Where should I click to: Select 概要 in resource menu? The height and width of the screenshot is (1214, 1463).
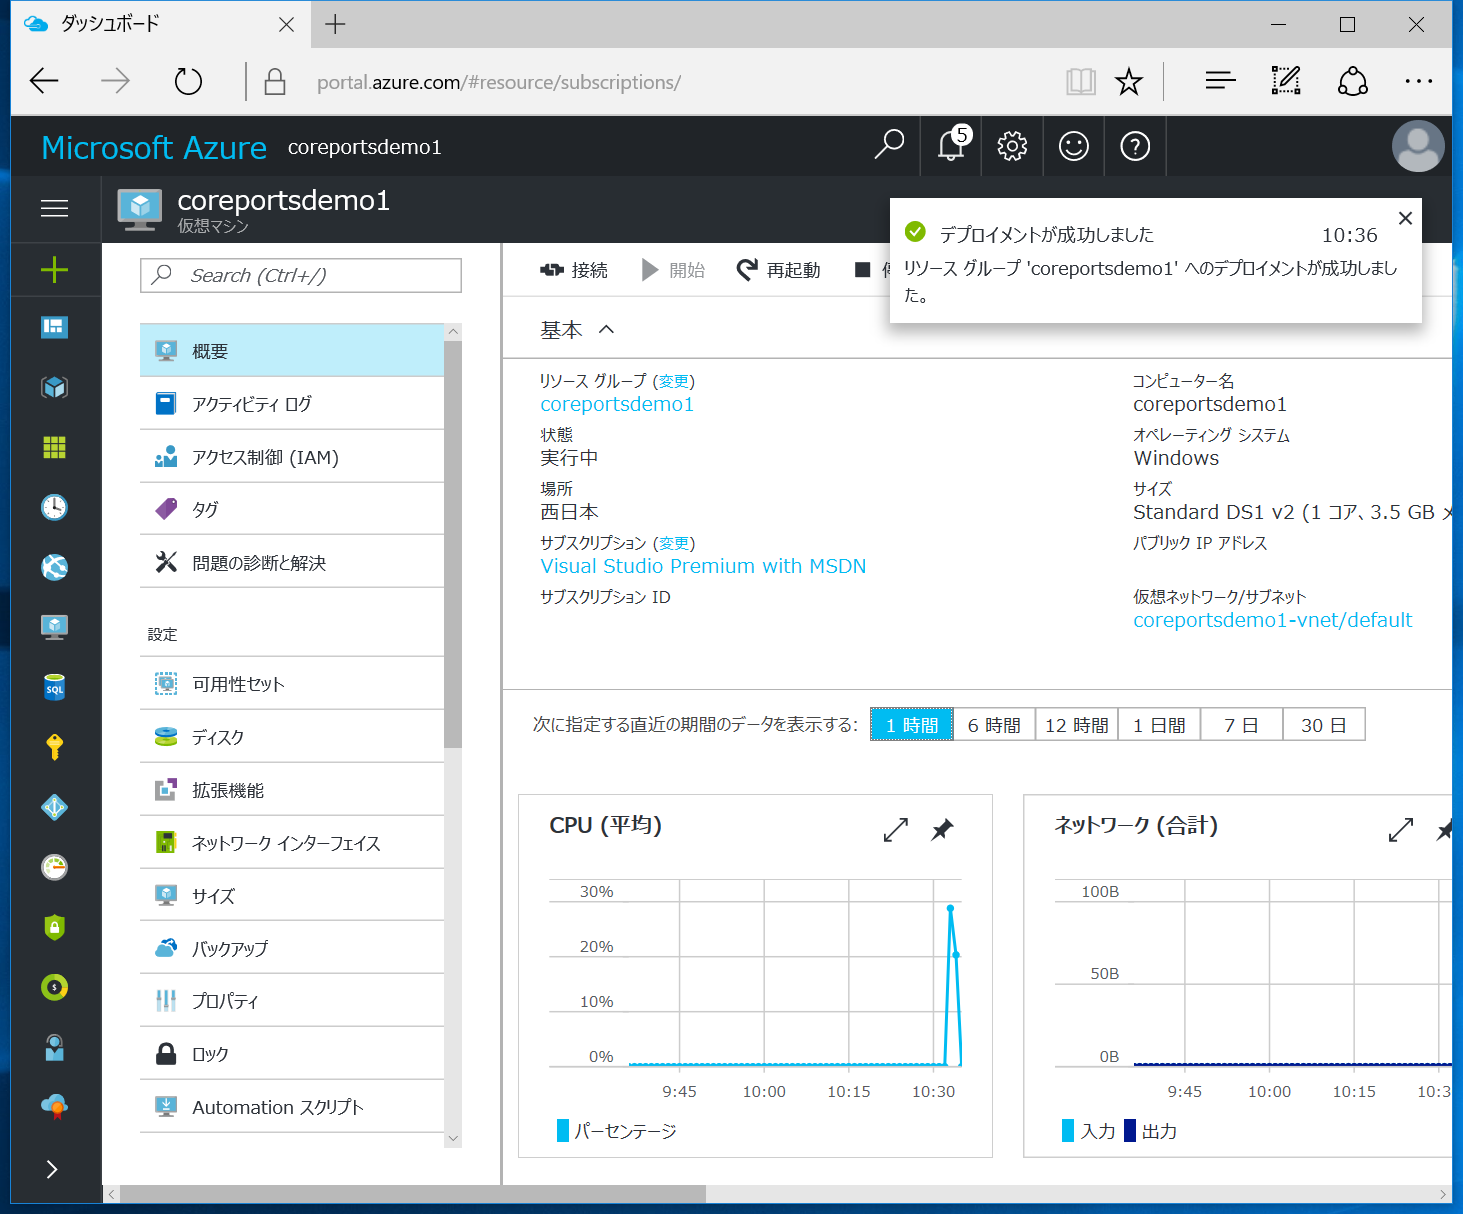click(x=292, y=351)
